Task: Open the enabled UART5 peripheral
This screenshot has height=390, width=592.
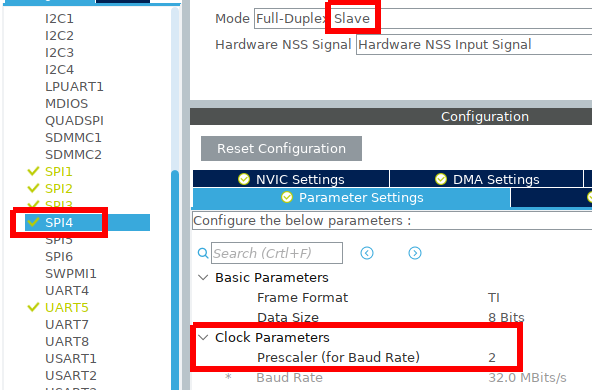Action: pos(67,307)
